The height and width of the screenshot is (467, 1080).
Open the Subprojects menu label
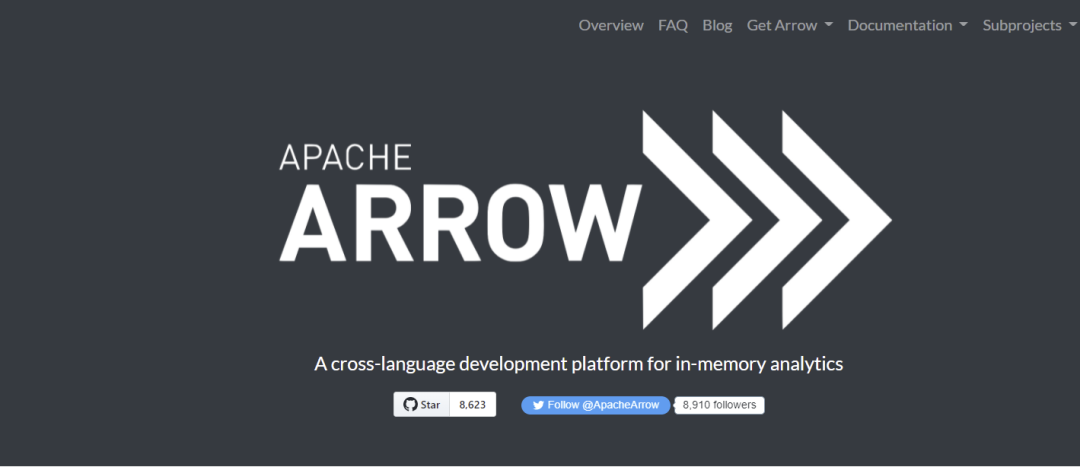[x=1022, y=25]
